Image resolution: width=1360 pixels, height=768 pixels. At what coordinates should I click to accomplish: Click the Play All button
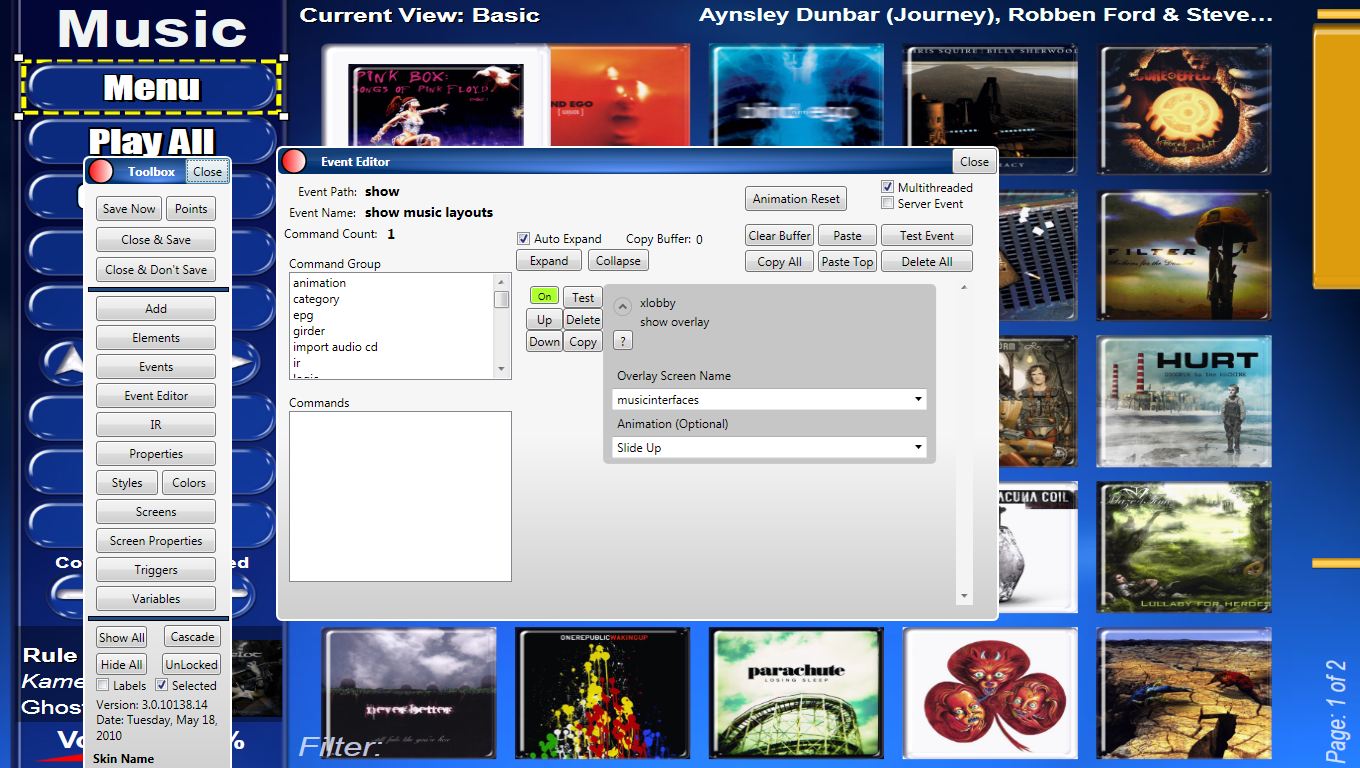(x=151, y=141)
